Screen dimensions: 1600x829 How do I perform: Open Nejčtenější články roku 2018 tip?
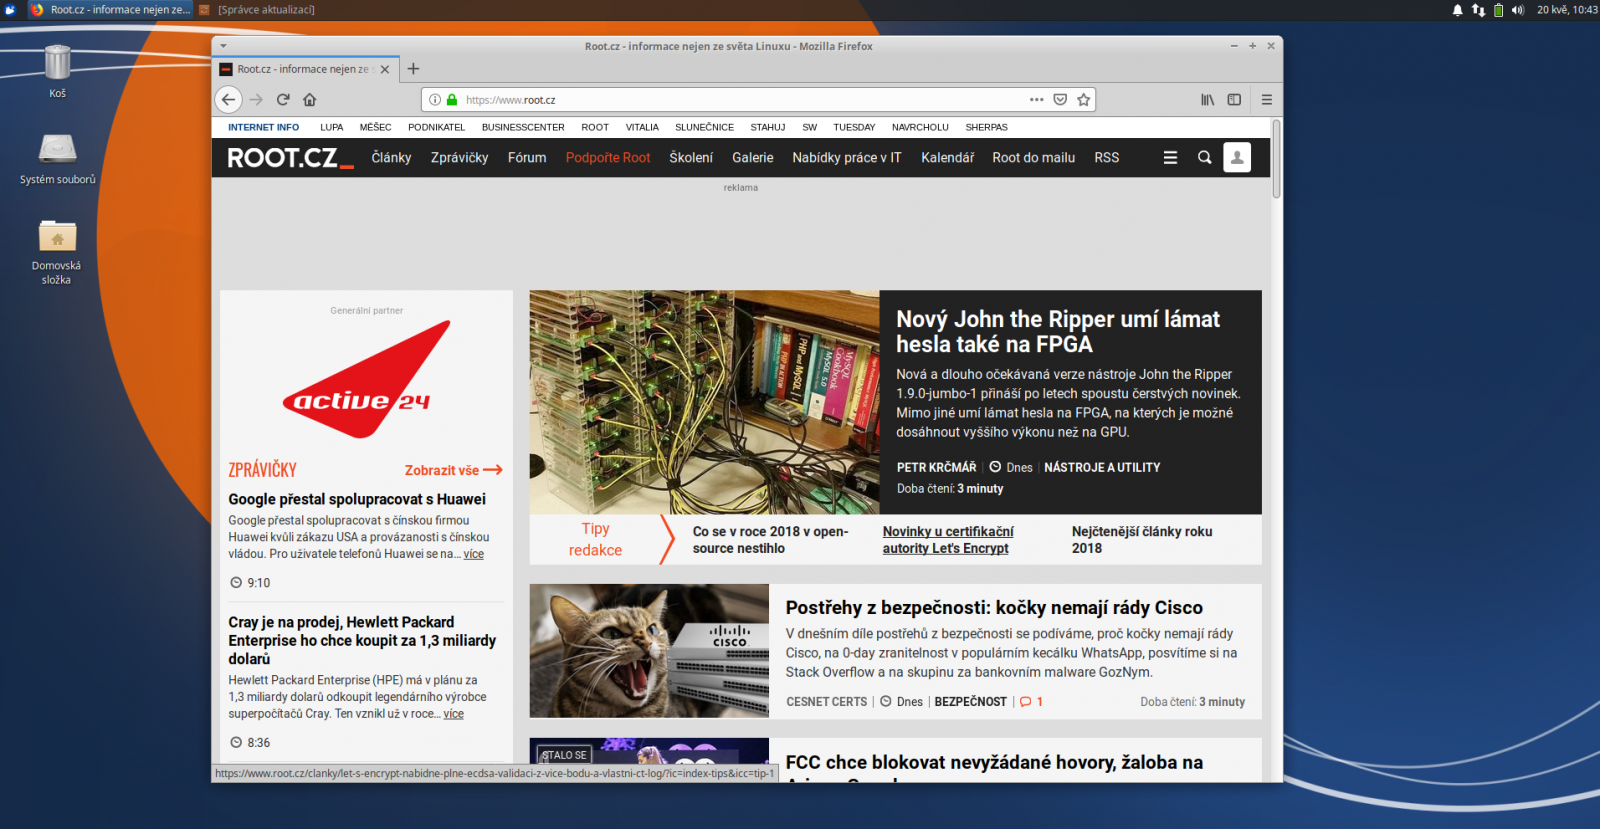[x=1142, y=540]
